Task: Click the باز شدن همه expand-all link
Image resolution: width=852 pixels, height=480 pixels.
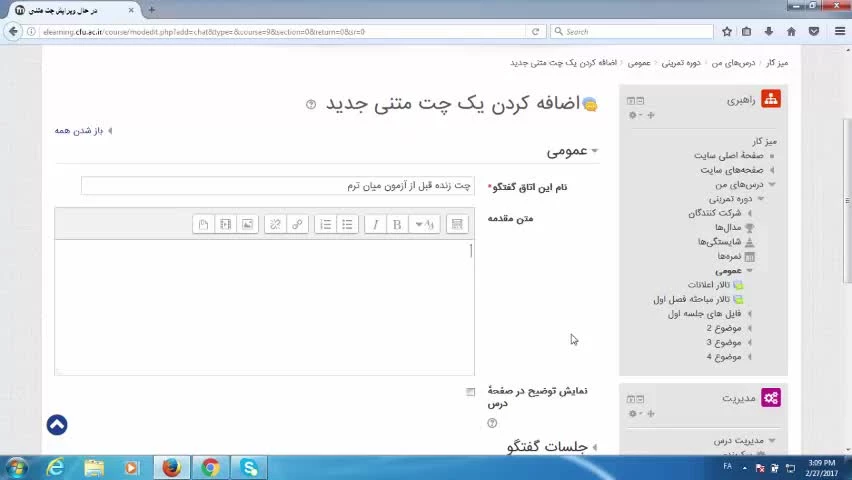Action: pos(79,131)
